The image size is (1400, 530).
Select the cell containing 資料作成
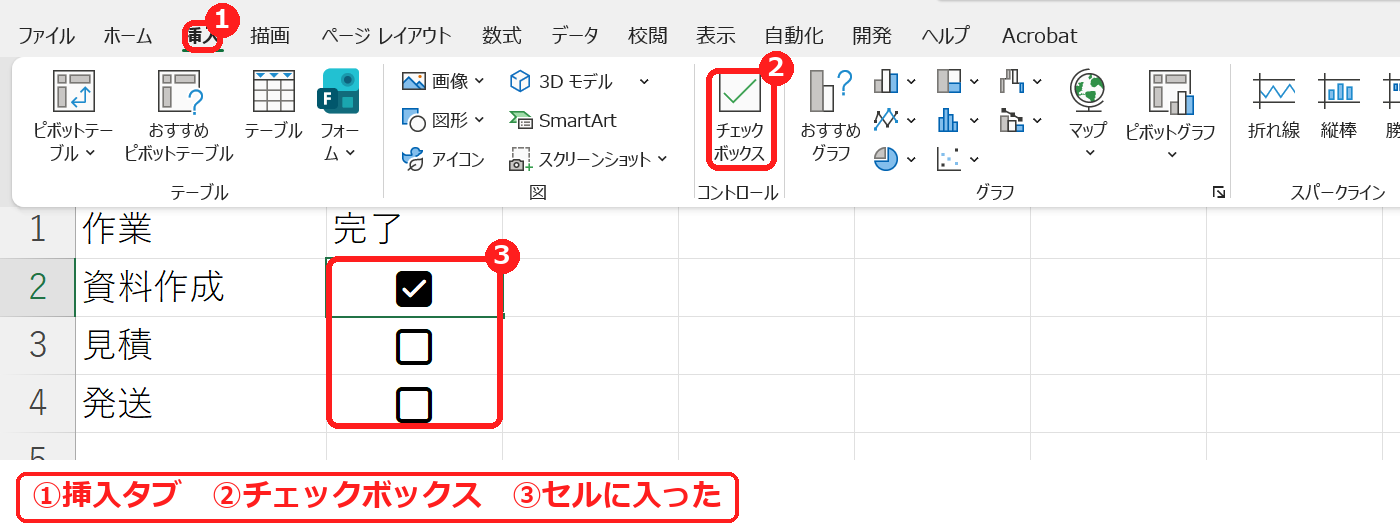pos(201,288)
